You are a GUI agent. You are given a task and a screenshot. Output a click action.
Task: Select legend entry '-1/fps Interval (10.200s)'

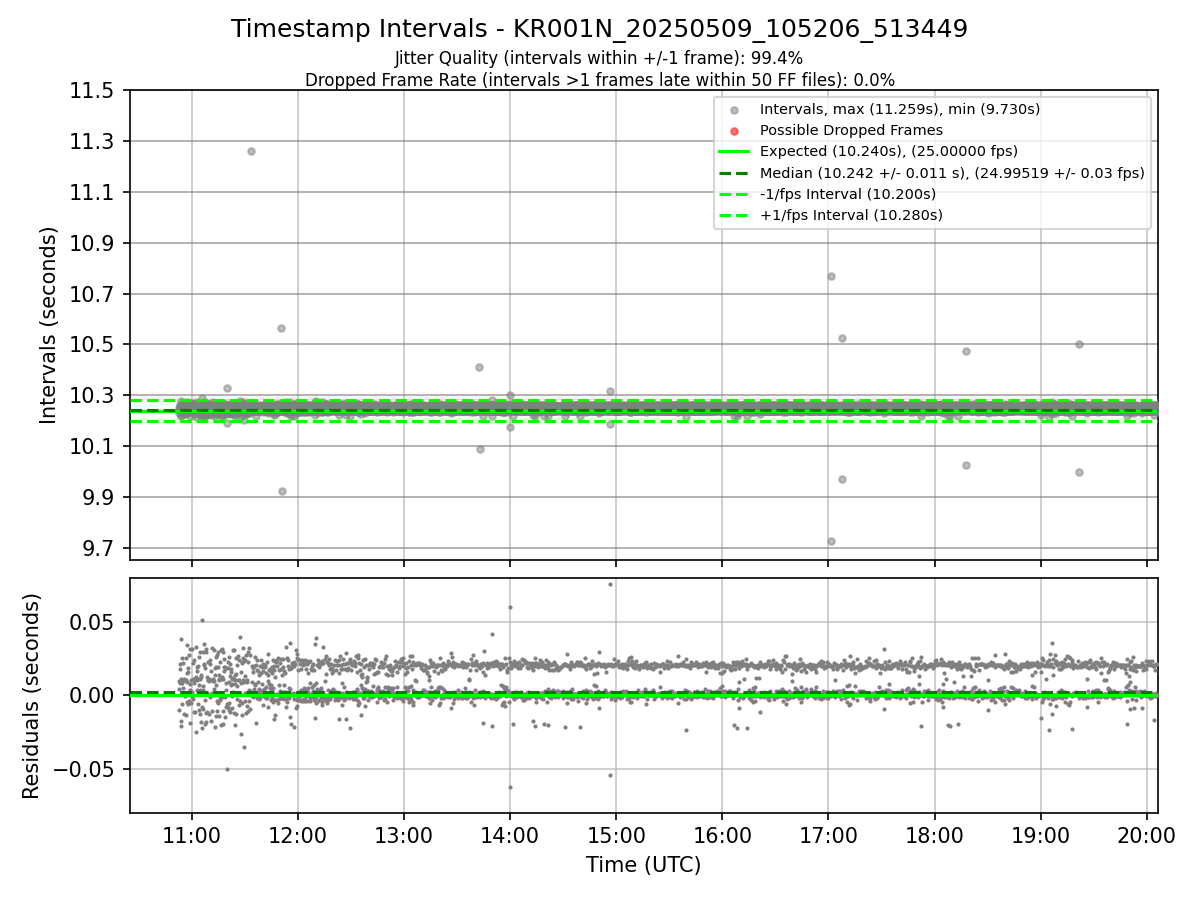848,194
